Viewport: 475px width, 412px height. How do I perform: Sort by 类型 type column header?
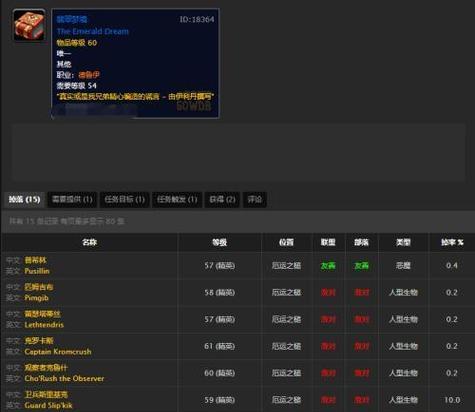point(403,242)
